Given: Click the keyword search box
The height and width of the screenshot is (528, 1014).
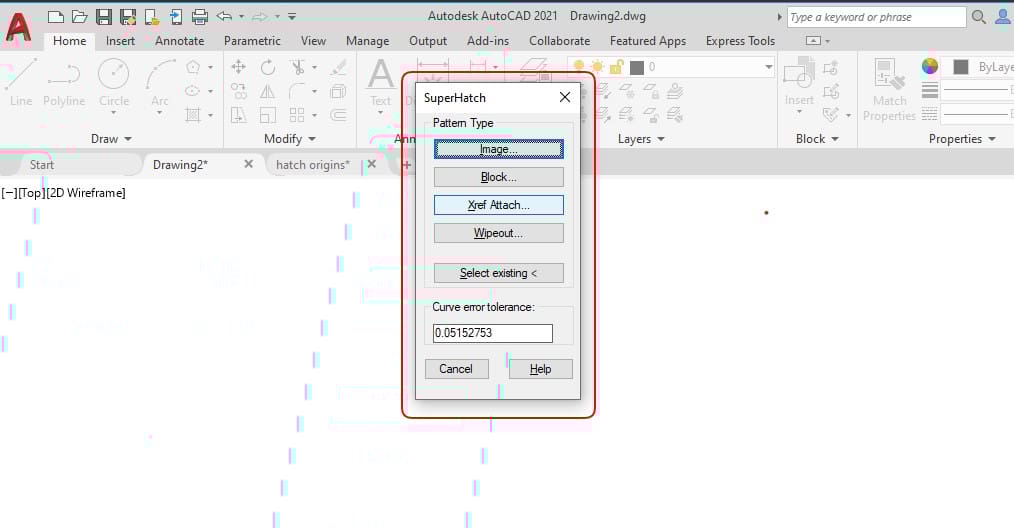Looking at the screenshot, I should [876, 17].
